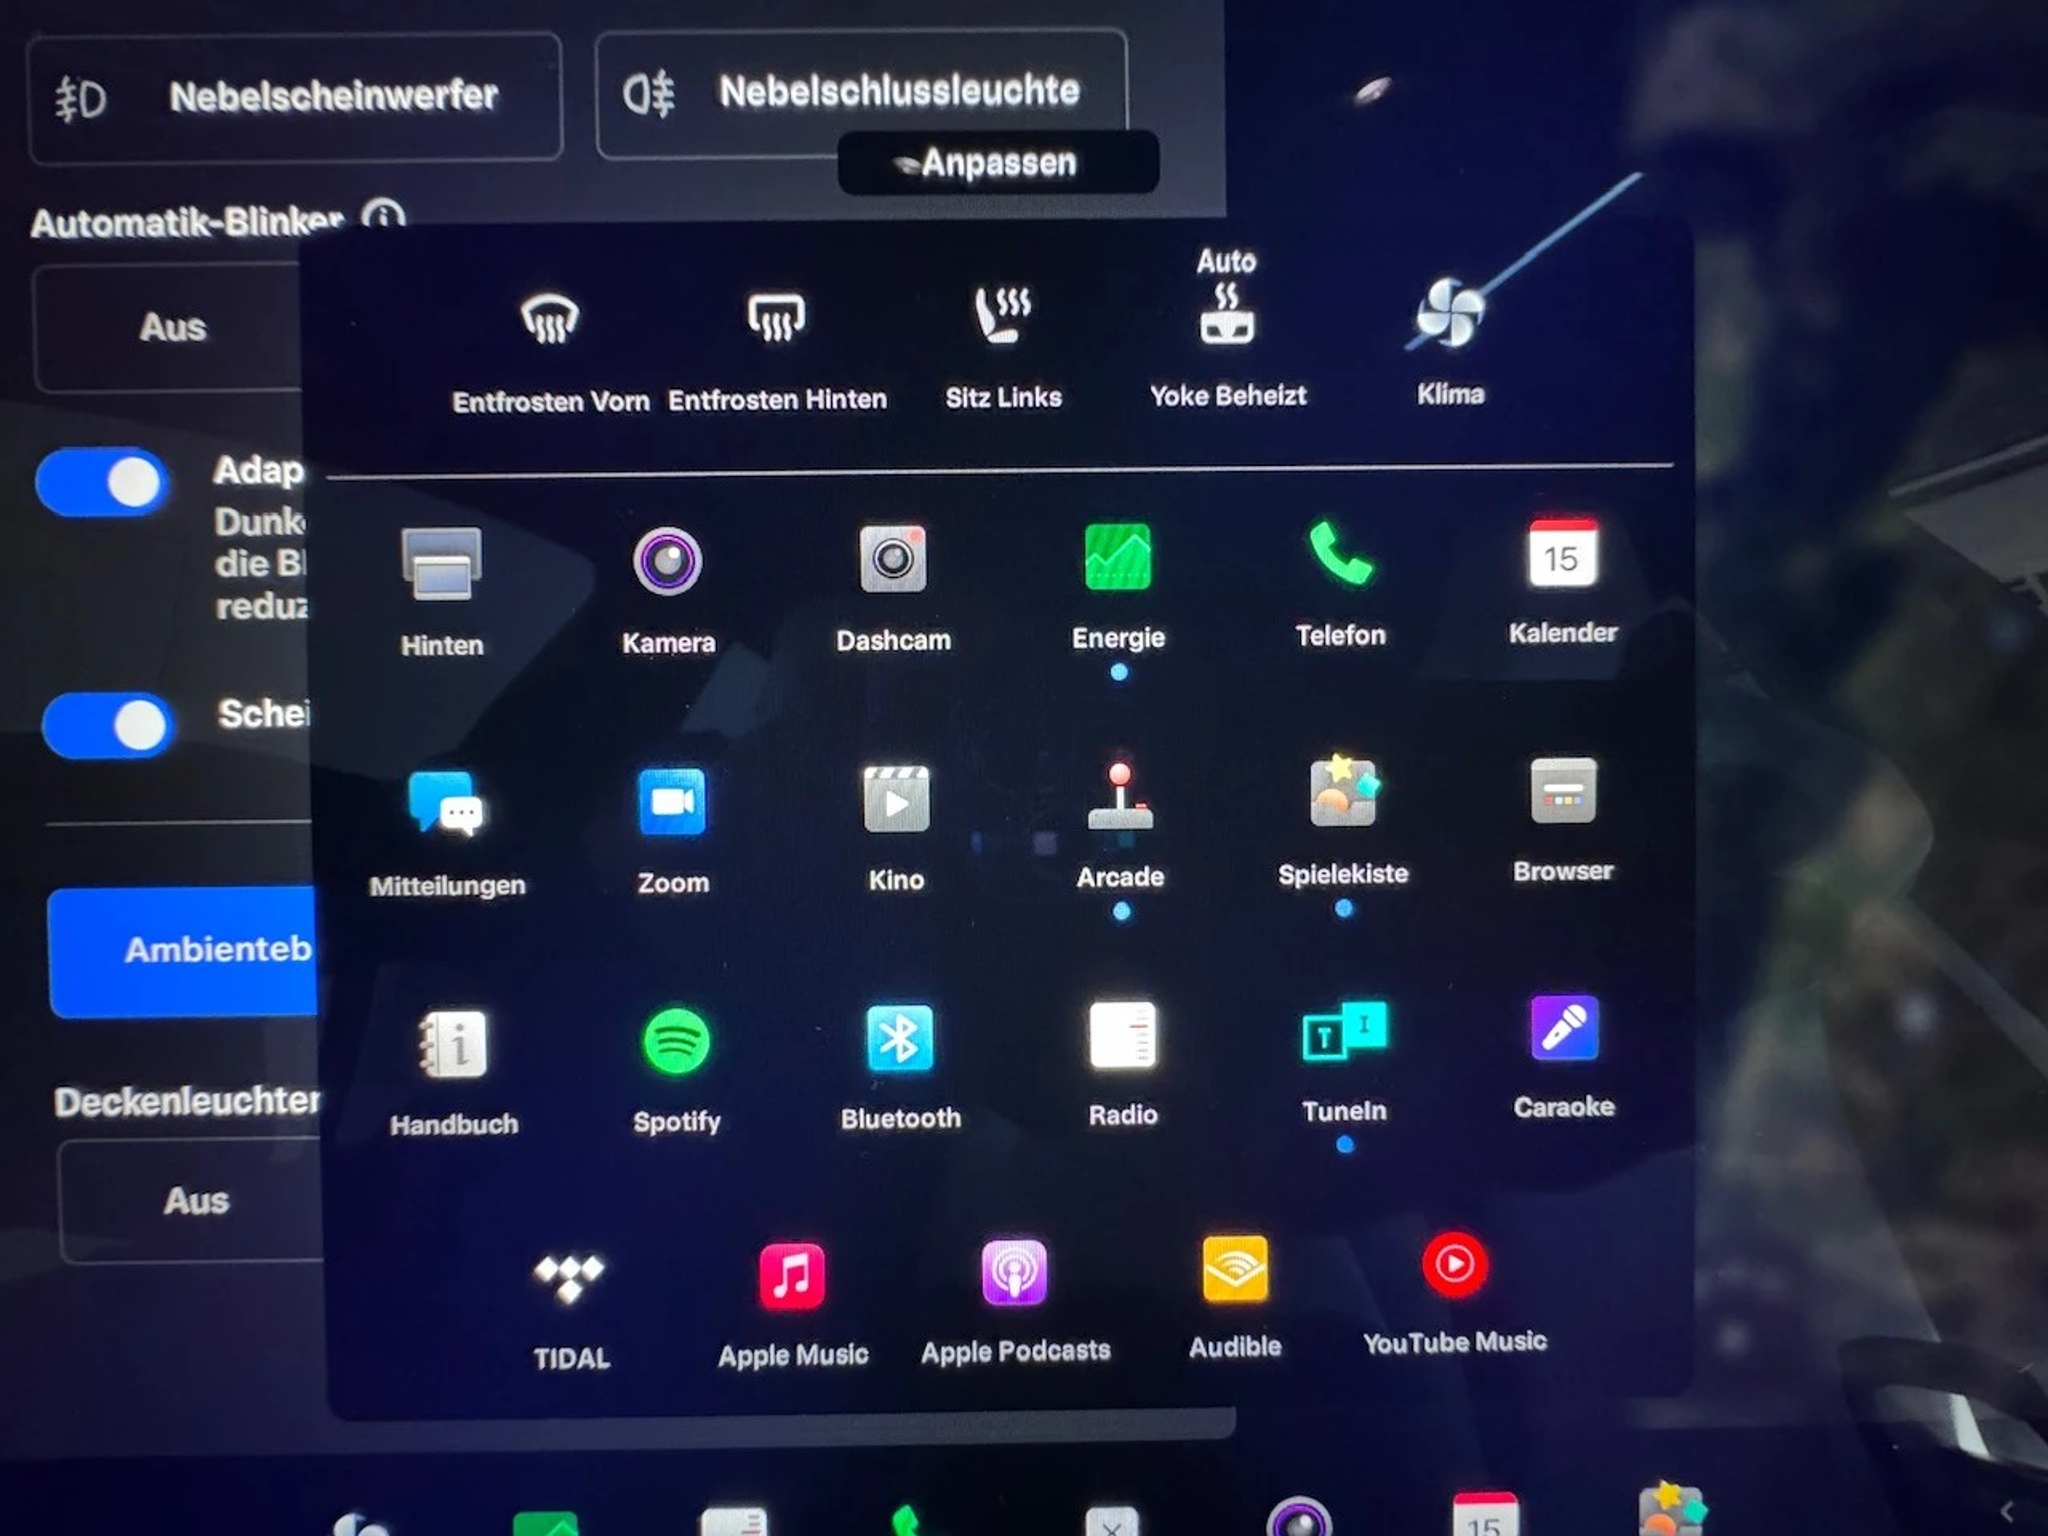2048x1536 pixels.
Task: Launch the Arcade
Action: click(1120, 800)
